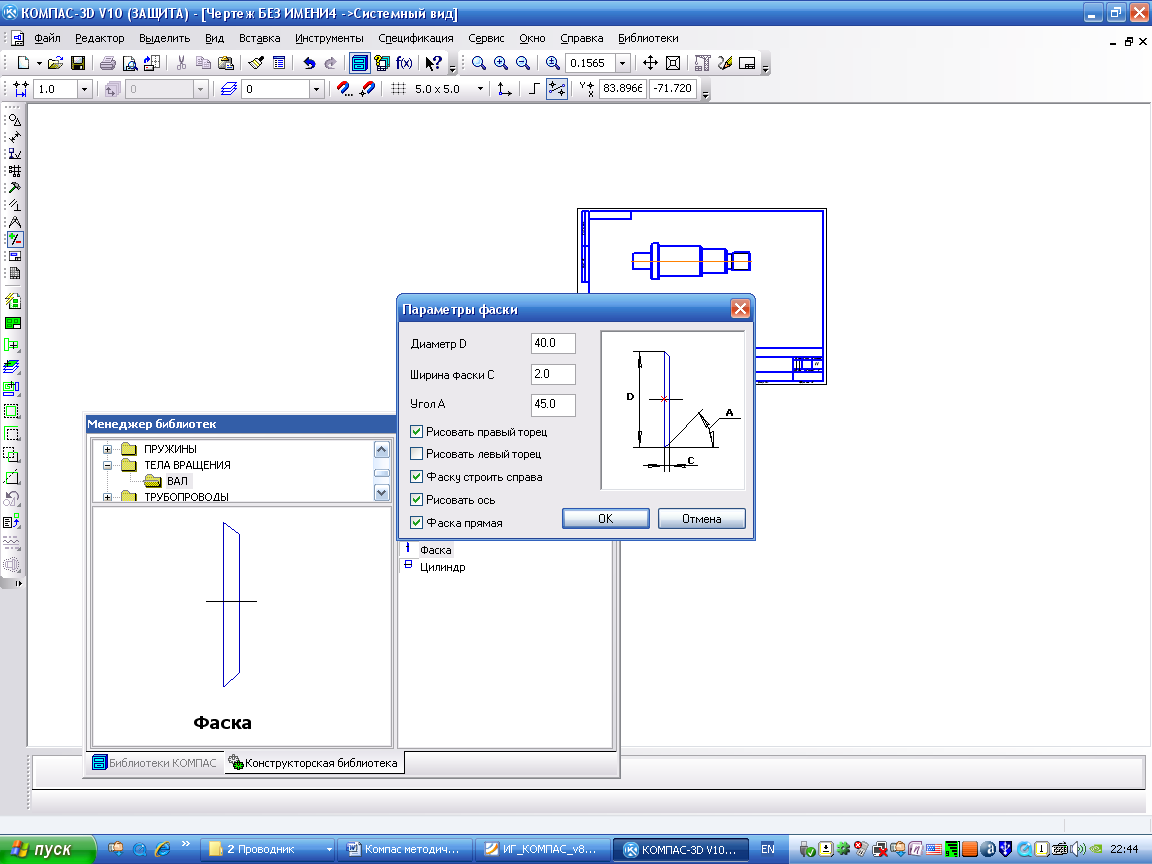Click the Диаметр D input field

tap(553, 343)
